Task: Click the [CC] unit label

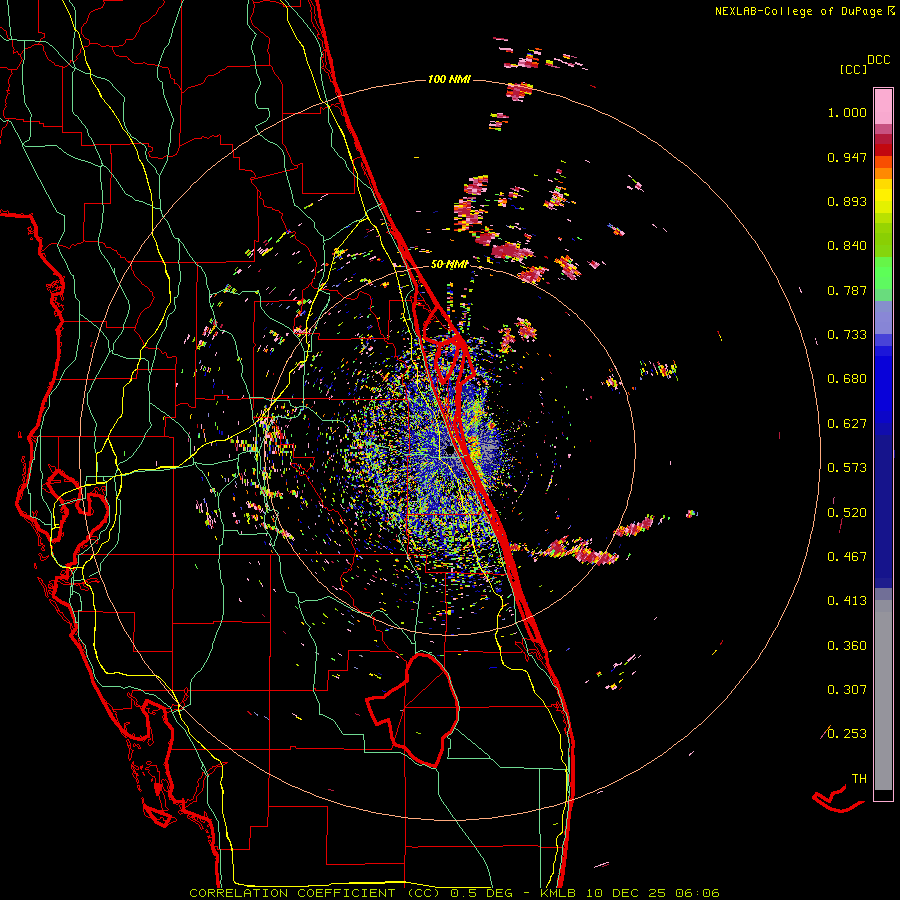Action: 853,69
